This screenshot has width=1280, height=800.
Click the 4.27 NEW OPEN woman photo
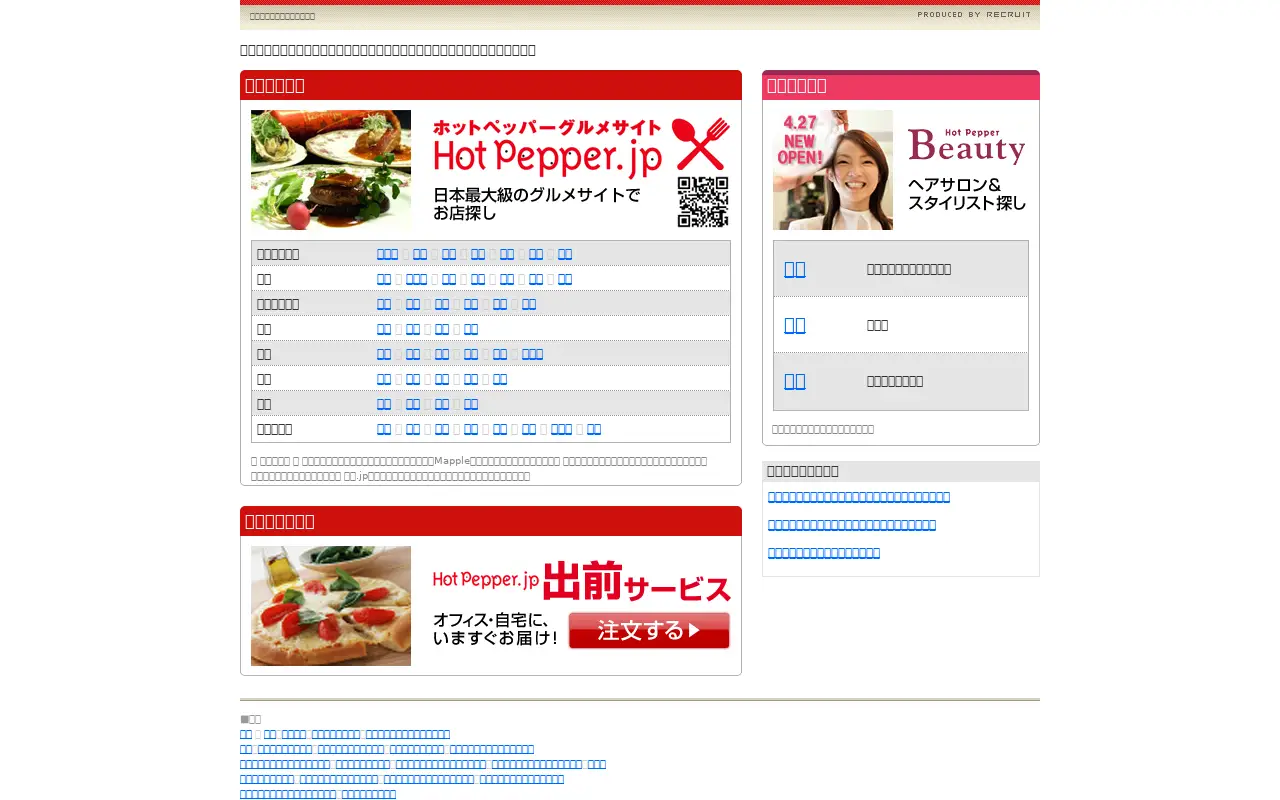(833, 170)
